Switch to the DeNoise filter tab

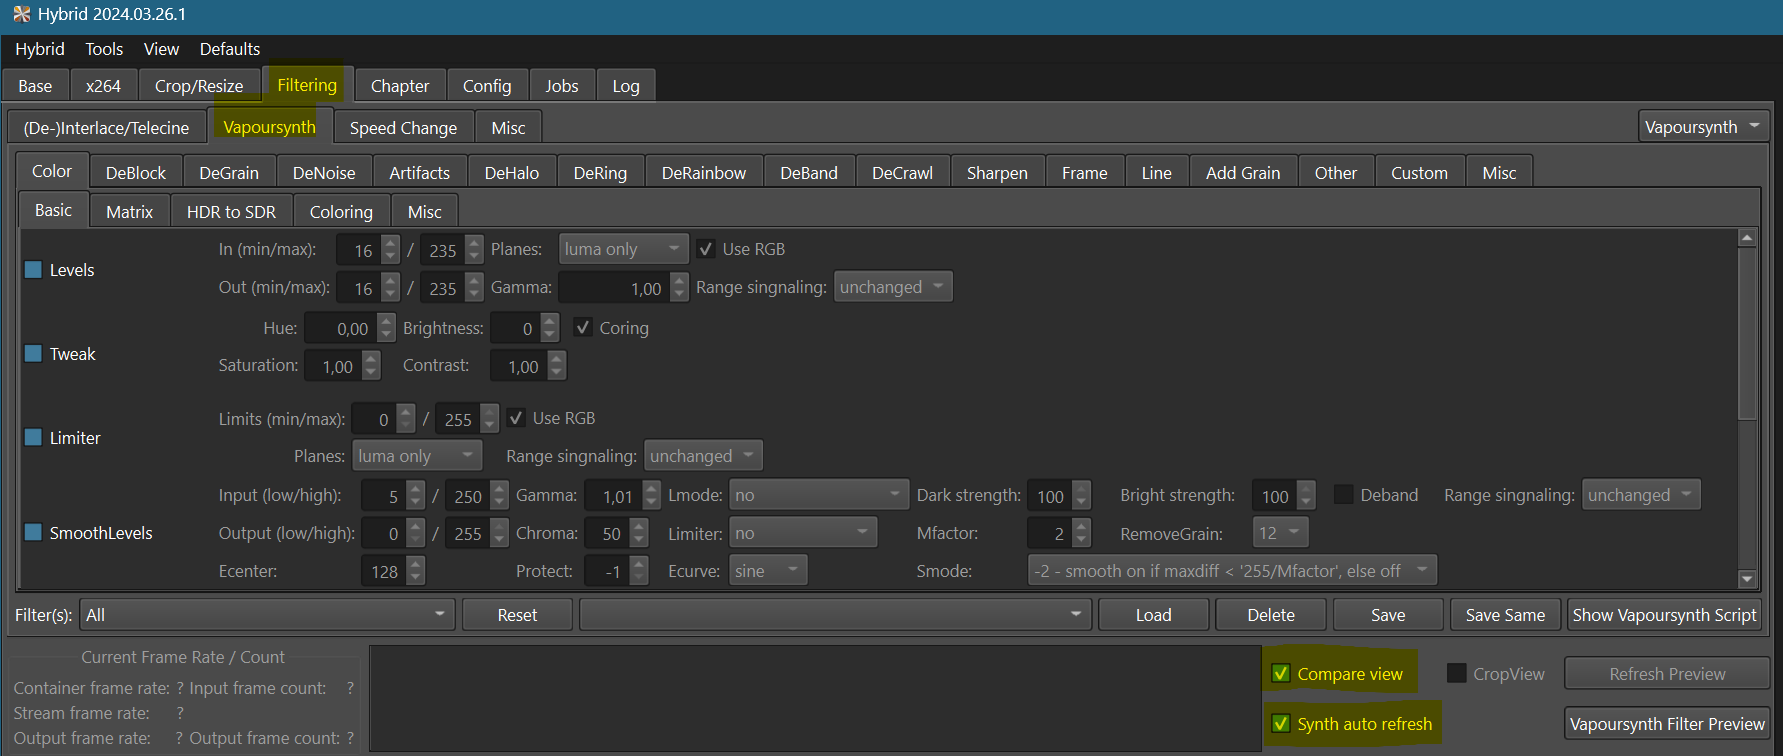coord(323,173)
